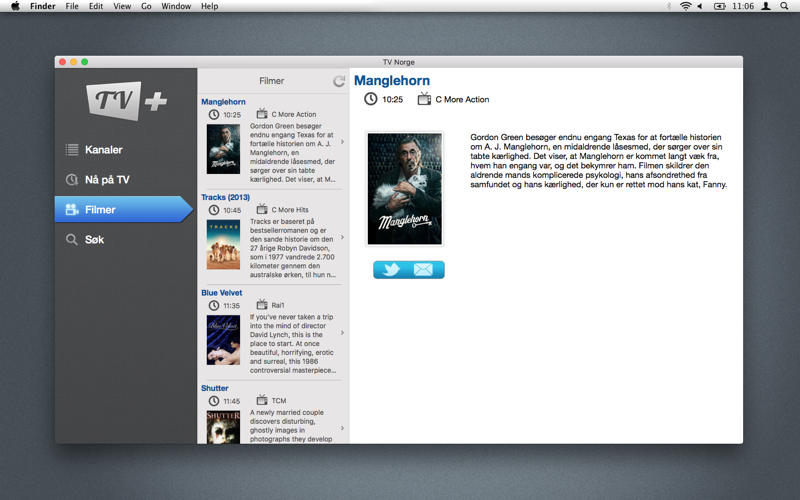Open the Window menu
Image resolution: width=800 pixels, height=500 pixels.
click(176, 6)
